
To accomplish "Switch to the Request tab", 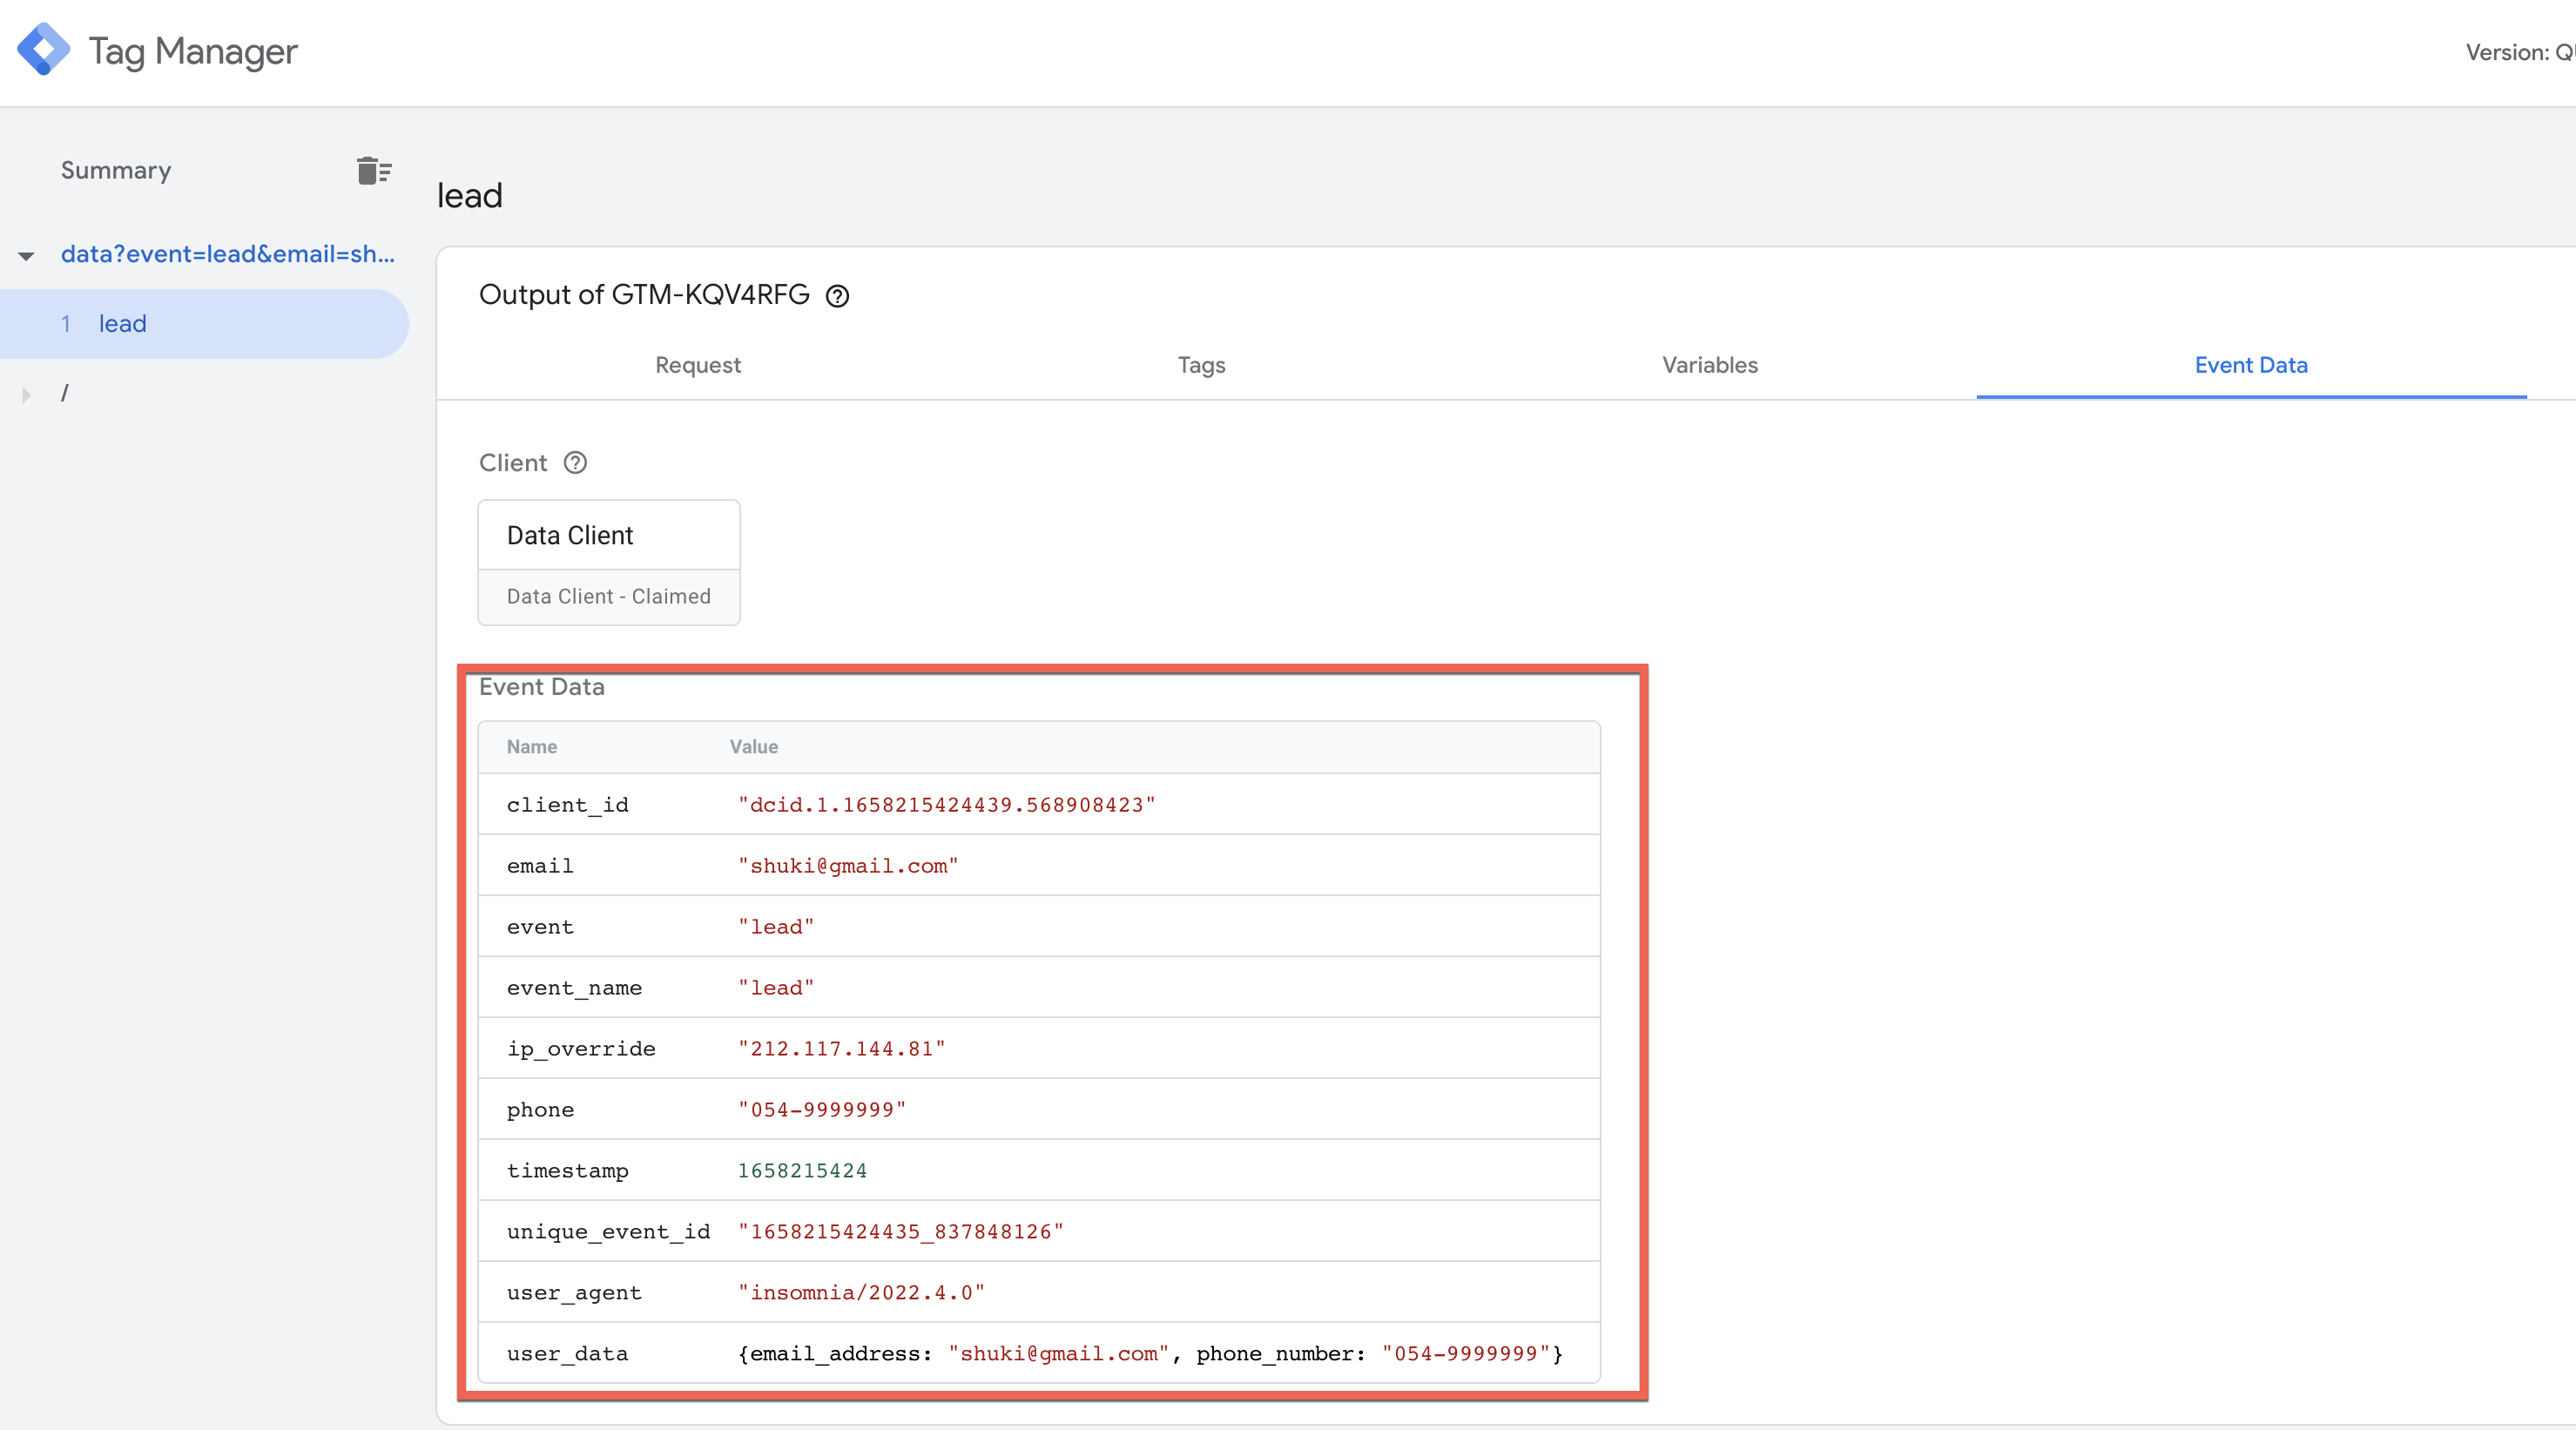I will [x=698, y=365].
